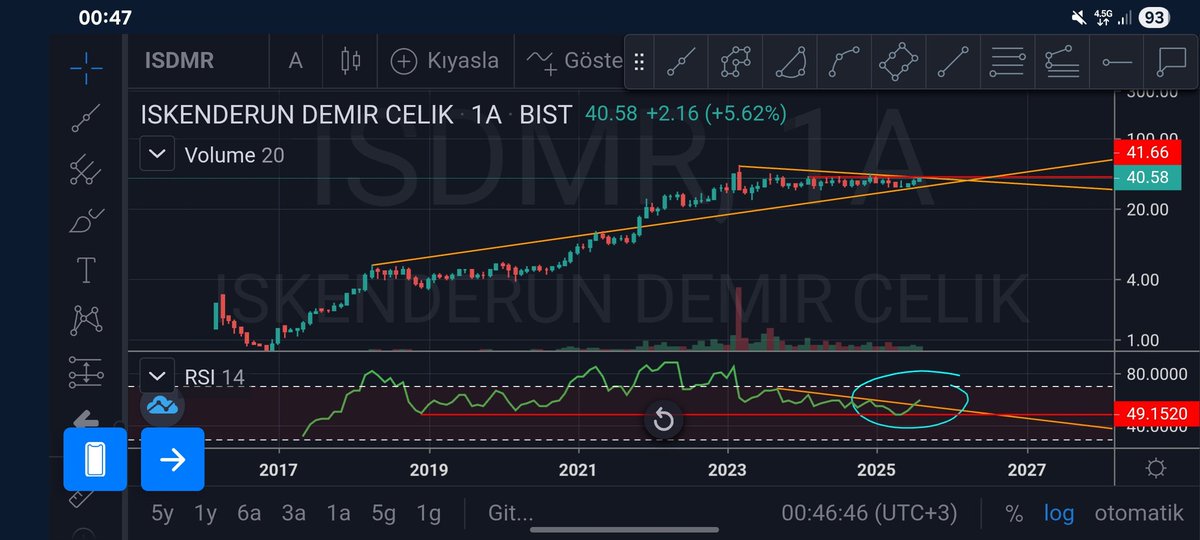Pick the horizontal line tool
1200x540 pixels.
click(1116, 62)
